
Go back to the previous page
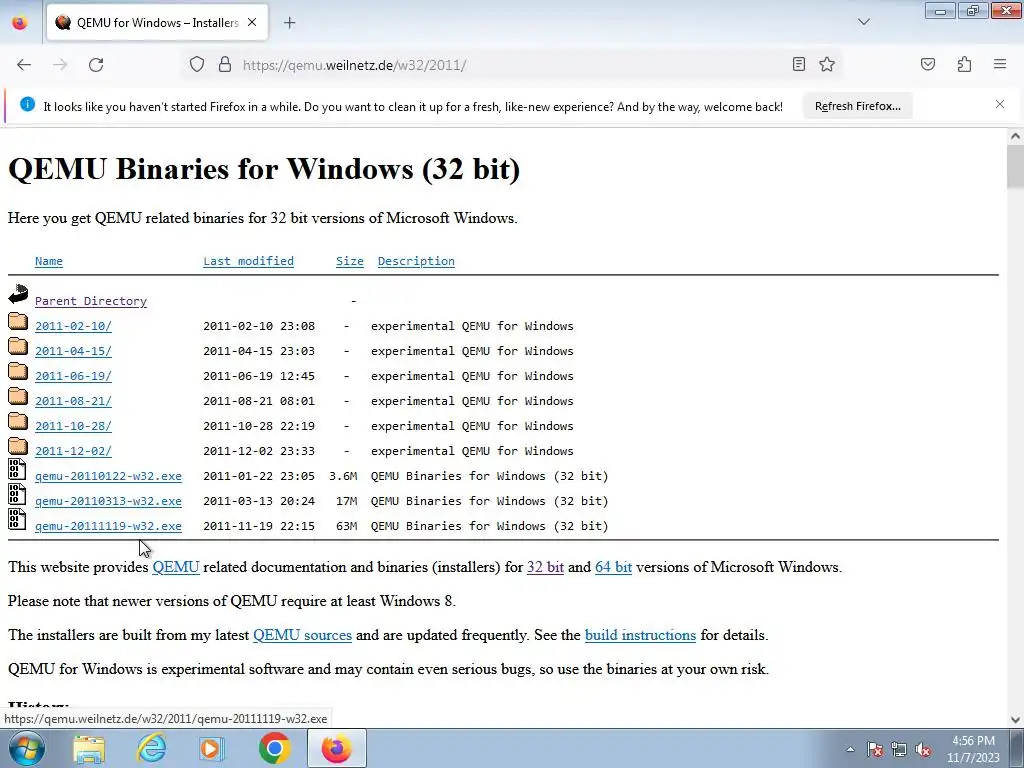[x=24, y=65]
